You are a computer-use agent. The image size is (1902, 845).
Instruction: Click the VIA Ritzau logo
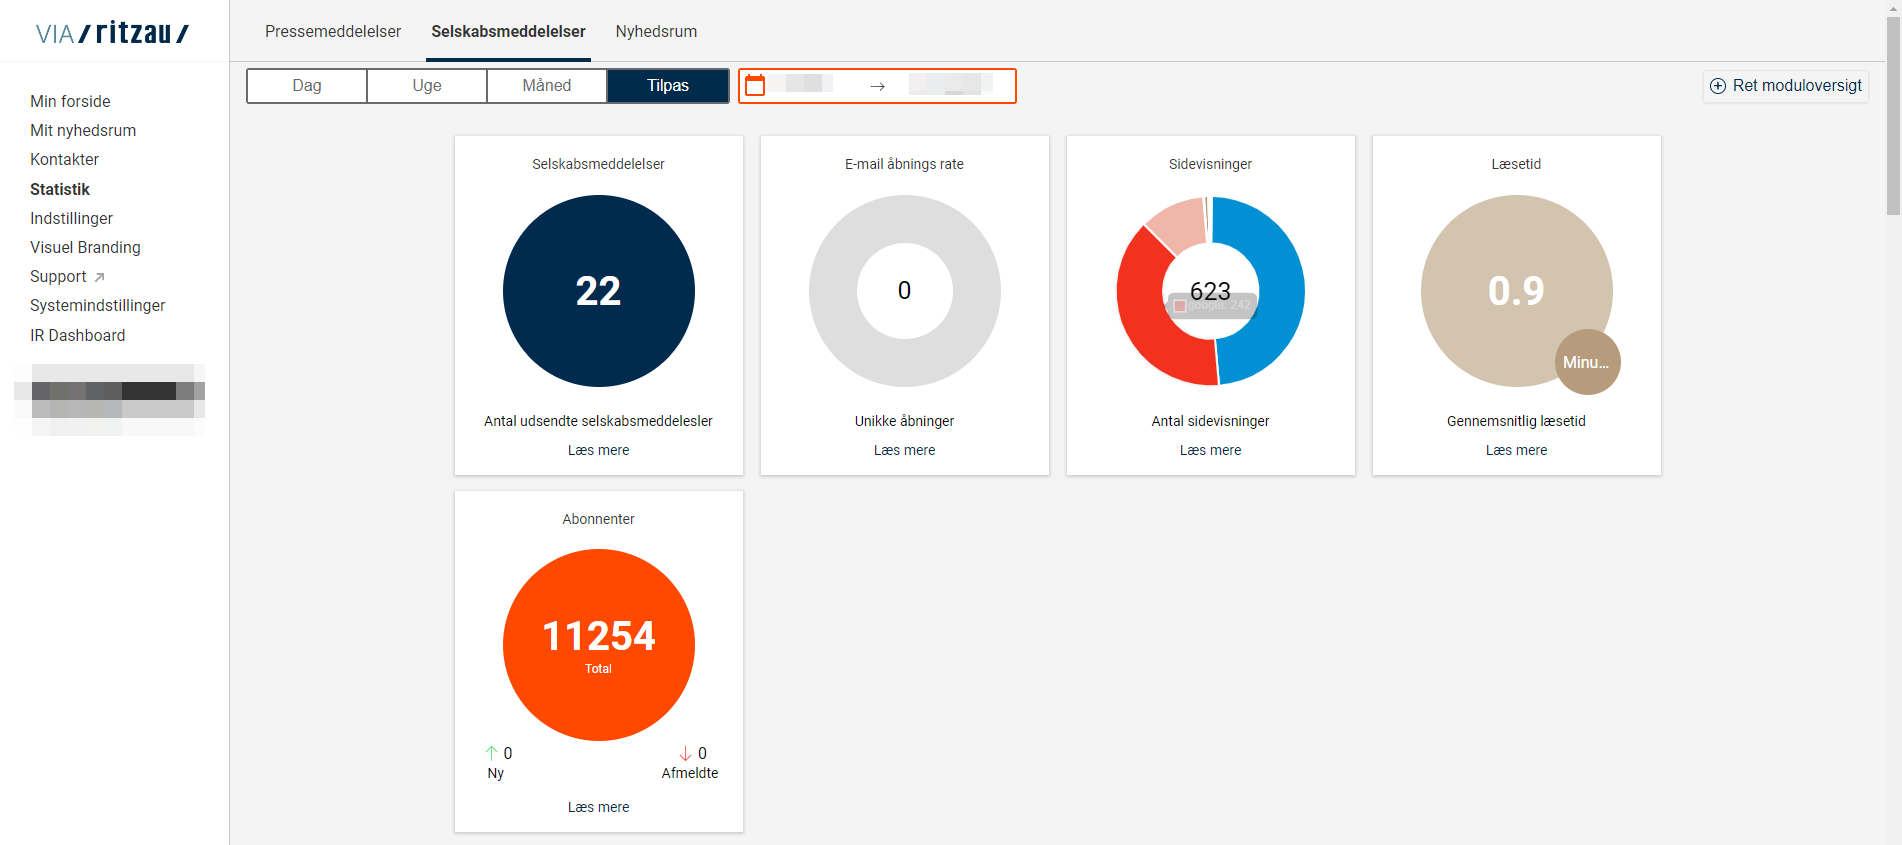tap(112, 33)
